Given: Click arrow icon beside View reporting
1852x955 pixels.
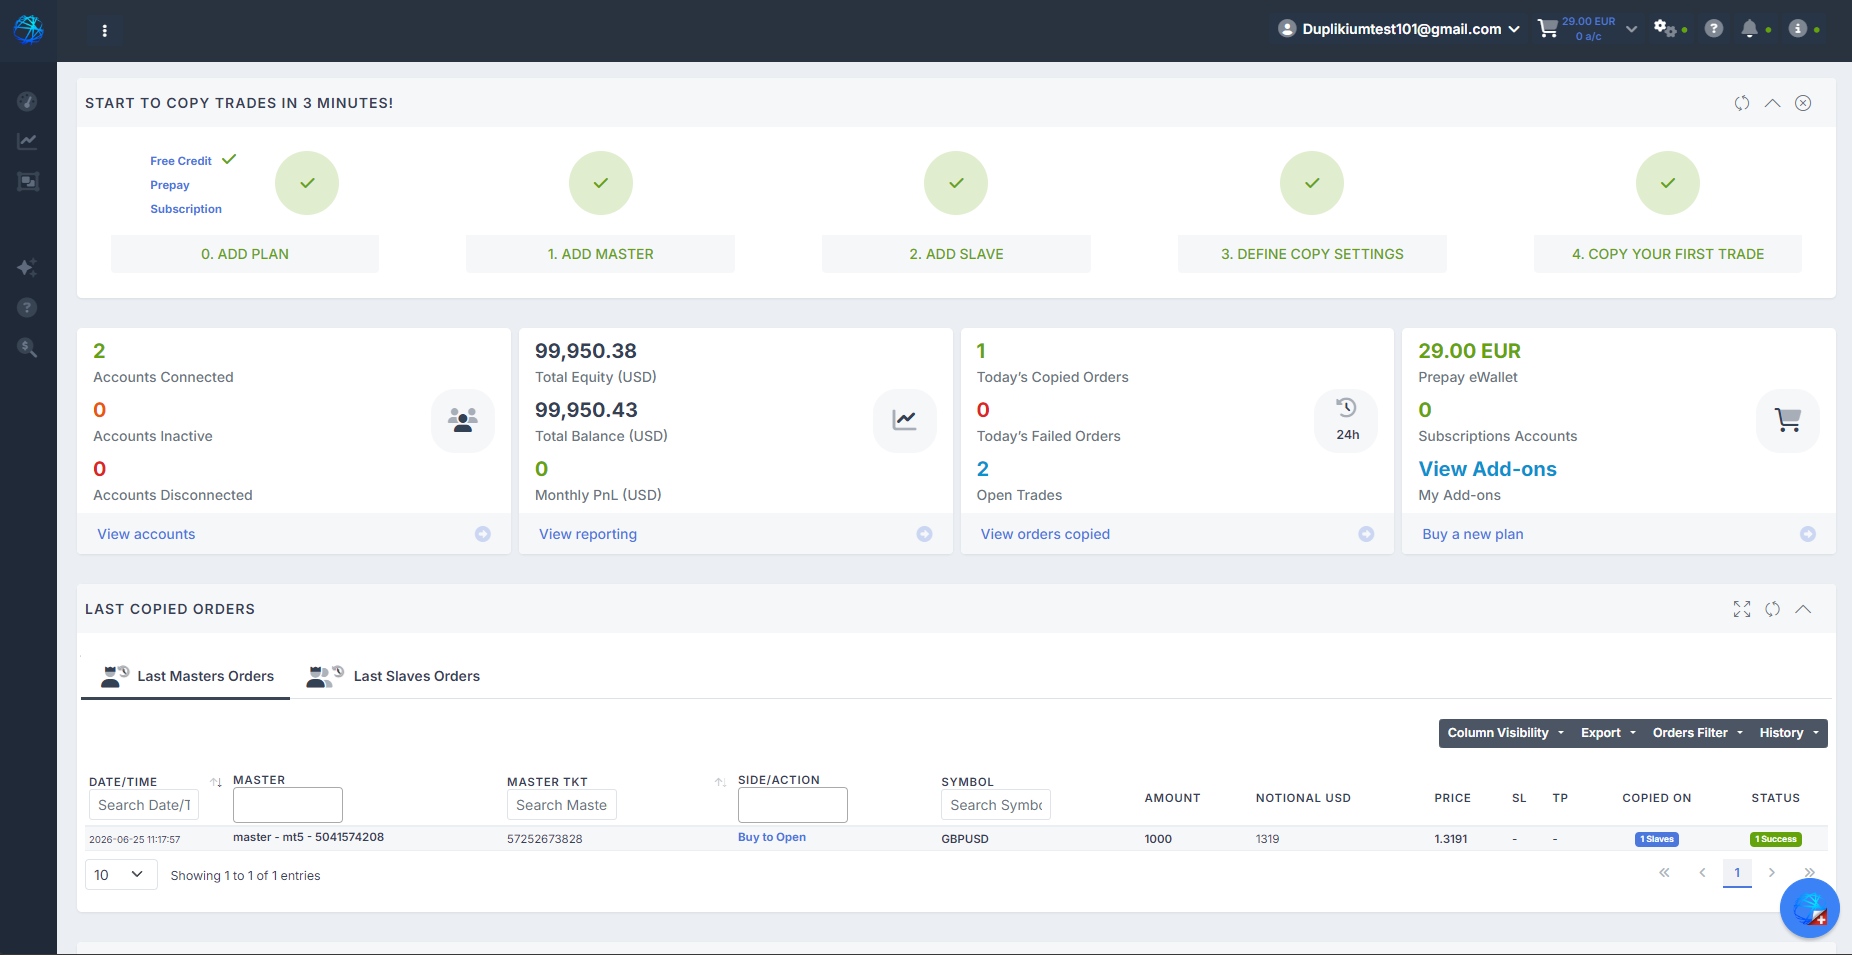Looking at the screenshot, I should pyautogui.click(x=925, y=534).
